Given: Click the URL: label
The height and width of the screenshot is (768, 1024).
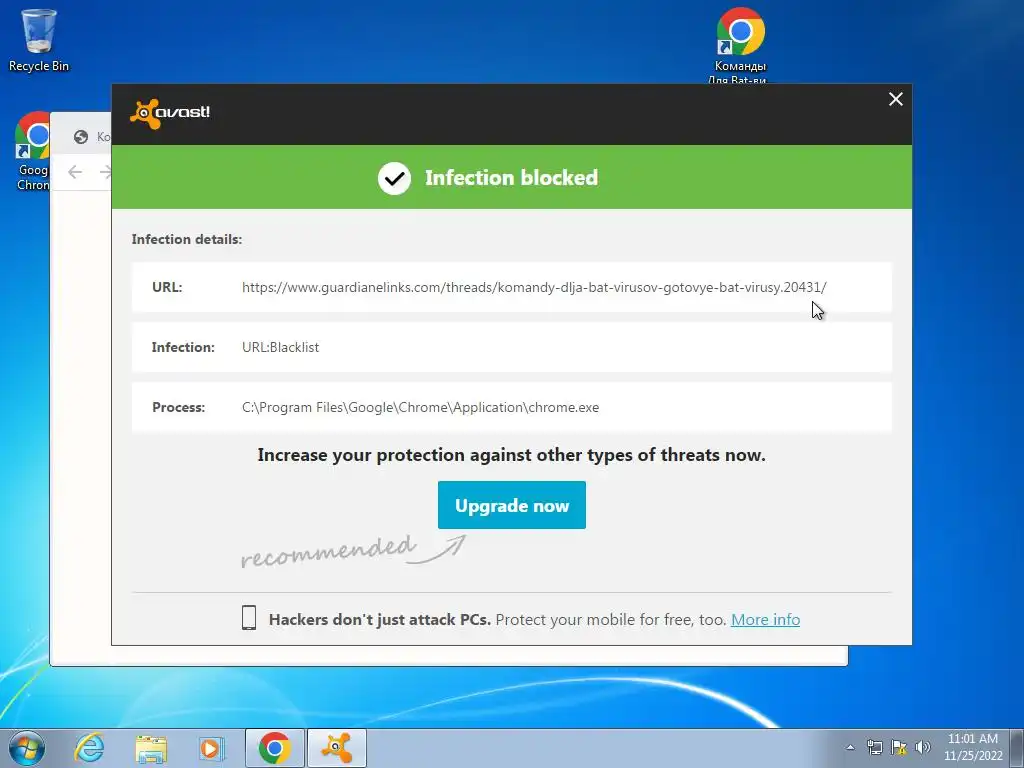Looking at the screenshot, I should (167, 287).
